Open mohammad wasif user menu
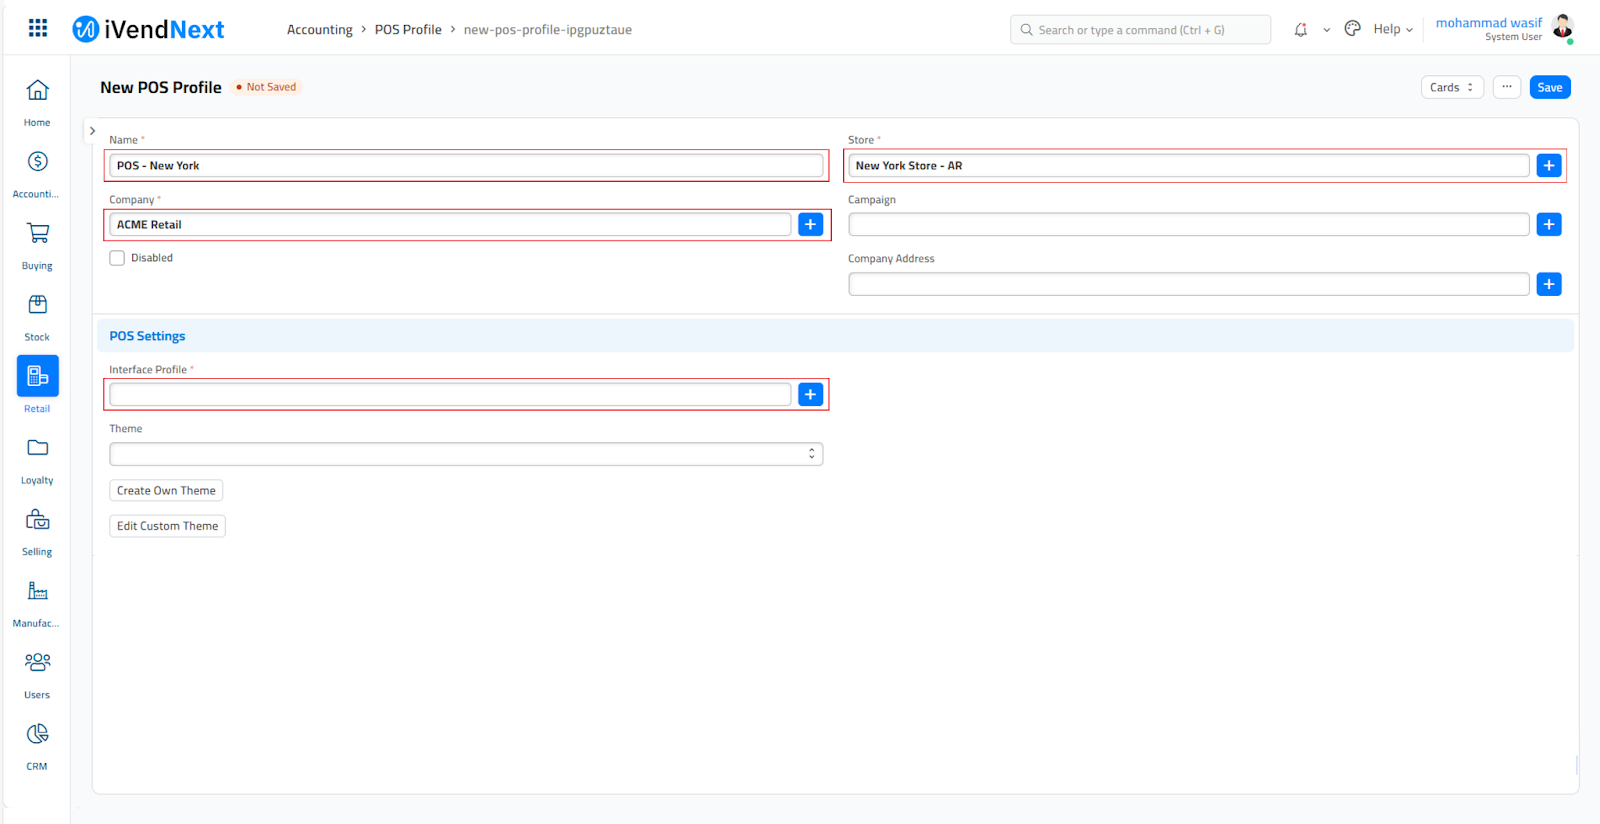1600x824 pixels. [x=1488, y=29]
